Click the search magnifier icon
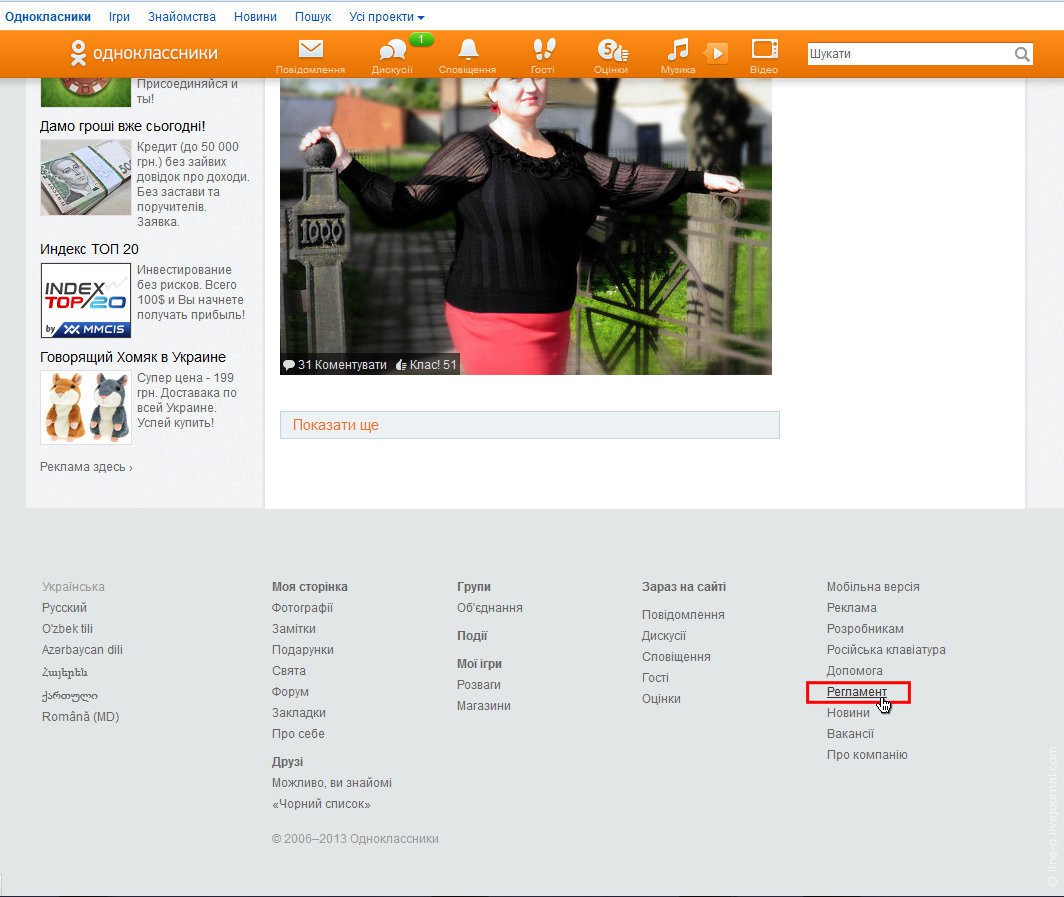The height and width of the screenshot is (897, 1064). point(1022,55)
